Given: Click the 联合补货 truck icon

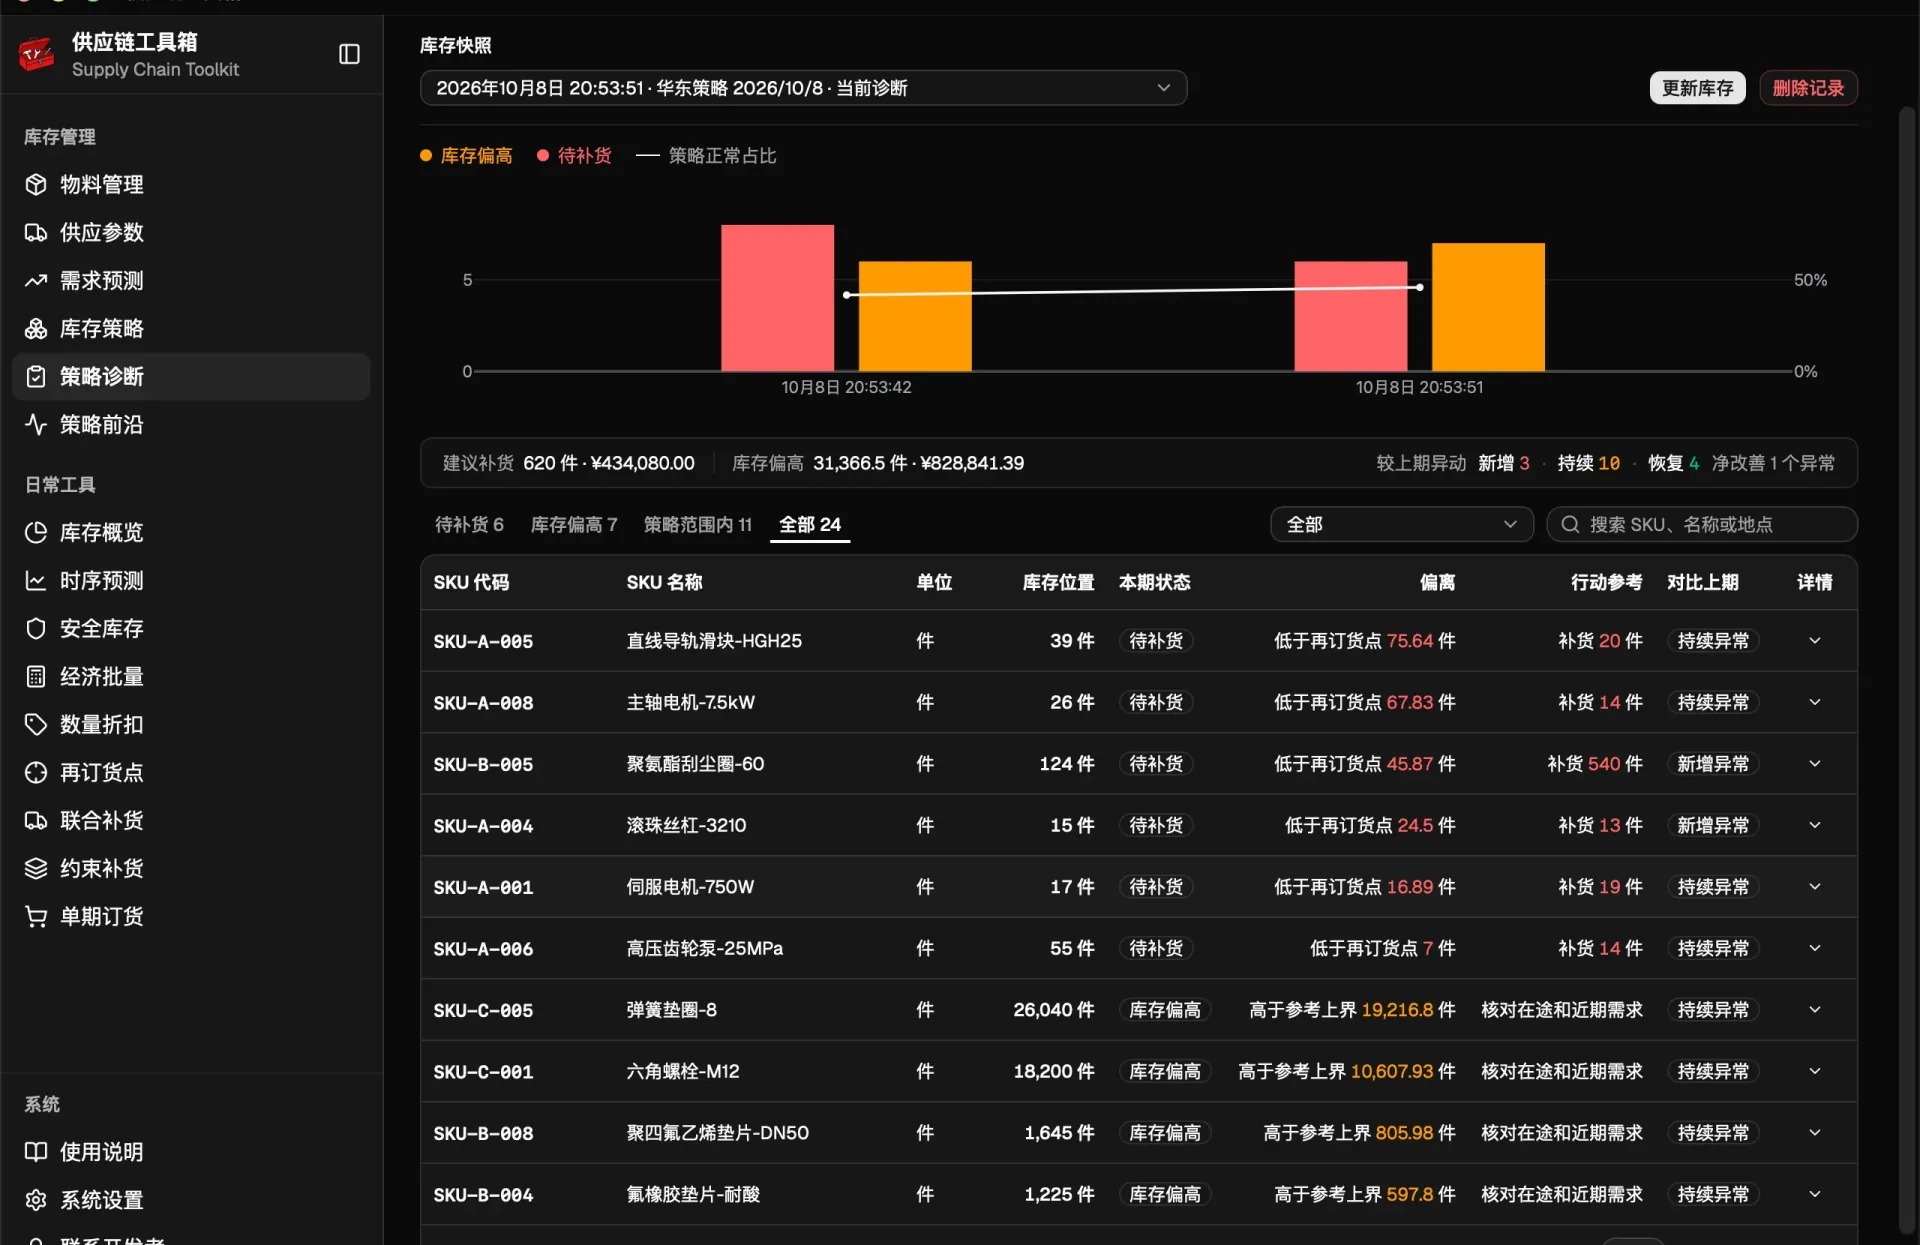Looking at the screenshot, I should tap(36, 820).
